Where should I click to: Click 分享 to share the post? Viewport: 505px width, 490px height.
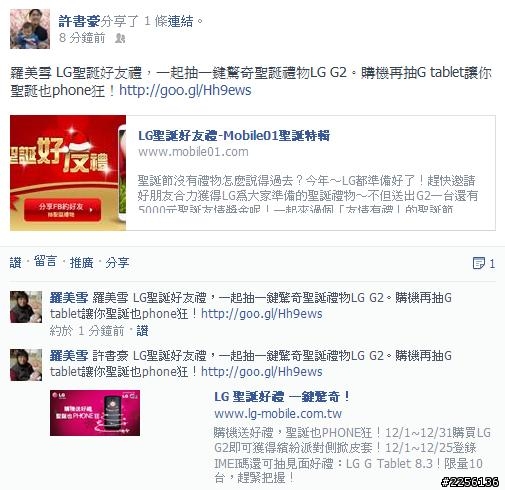click(117, 263)
